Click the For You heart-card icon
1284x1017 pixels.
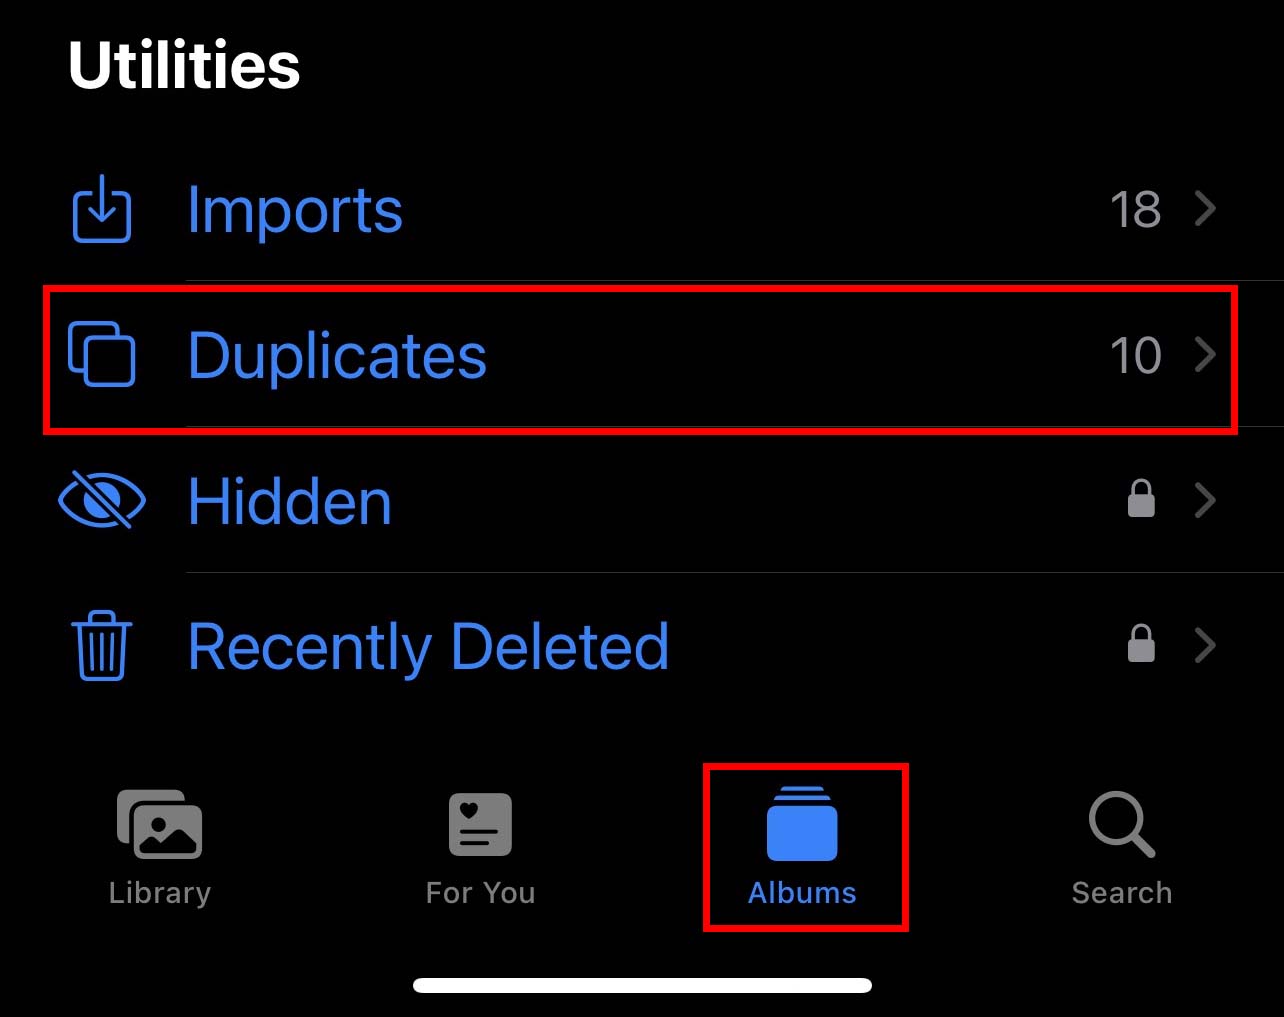[480, 825]
